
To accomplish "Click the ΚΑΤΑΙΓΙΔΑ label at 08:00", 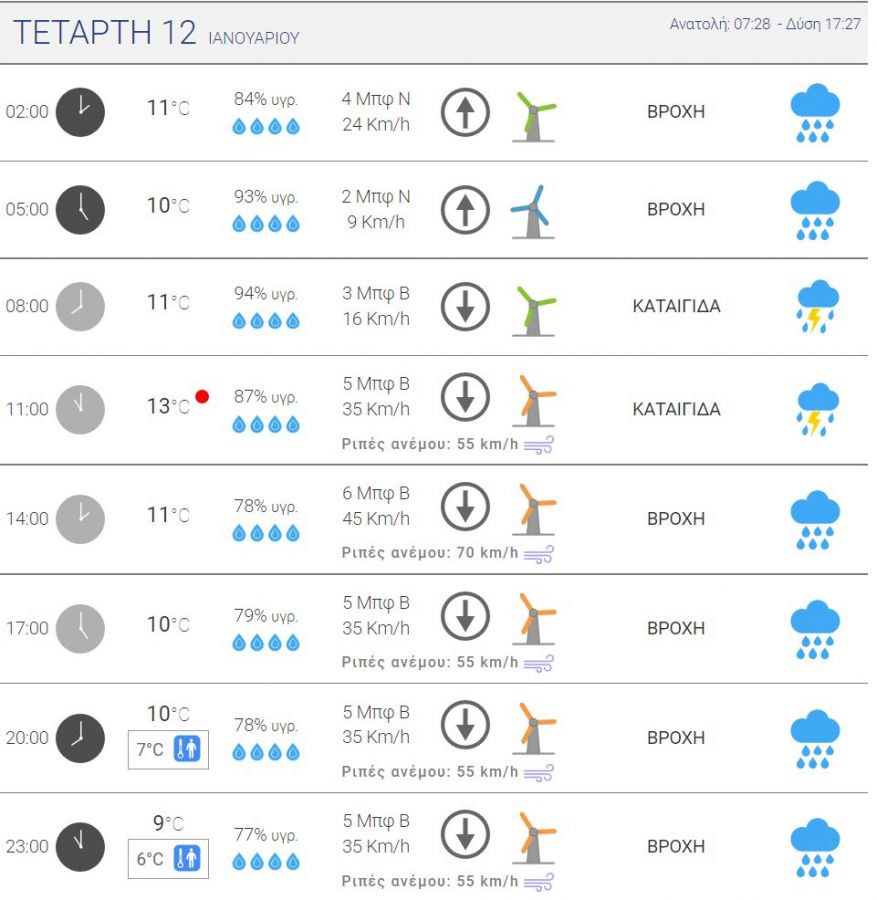I will coord(676,306).
